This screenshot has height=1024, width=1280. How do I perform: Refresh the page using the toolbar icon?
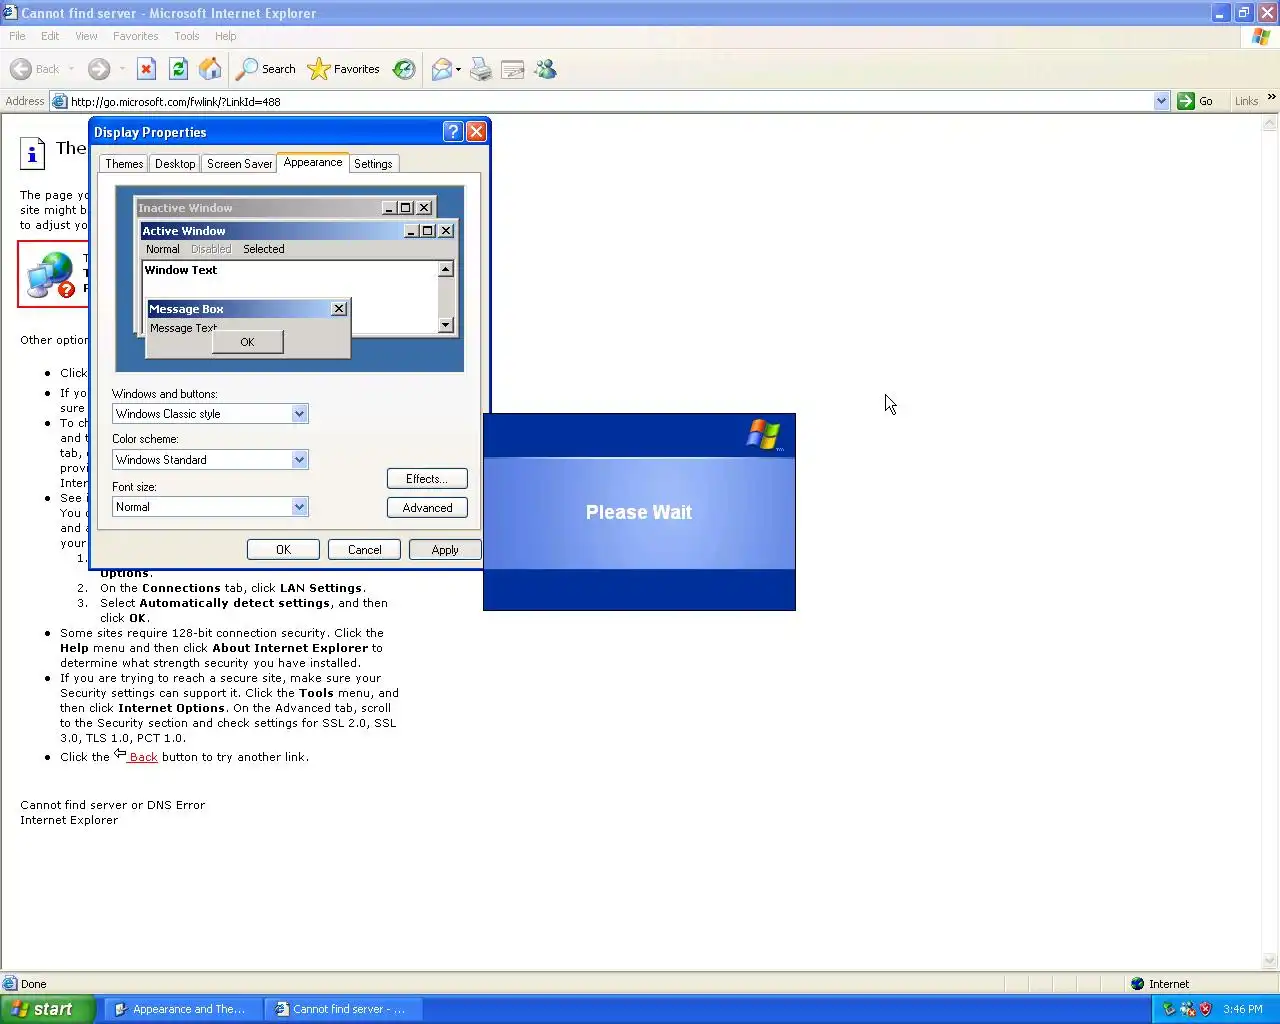click(178, 69)
